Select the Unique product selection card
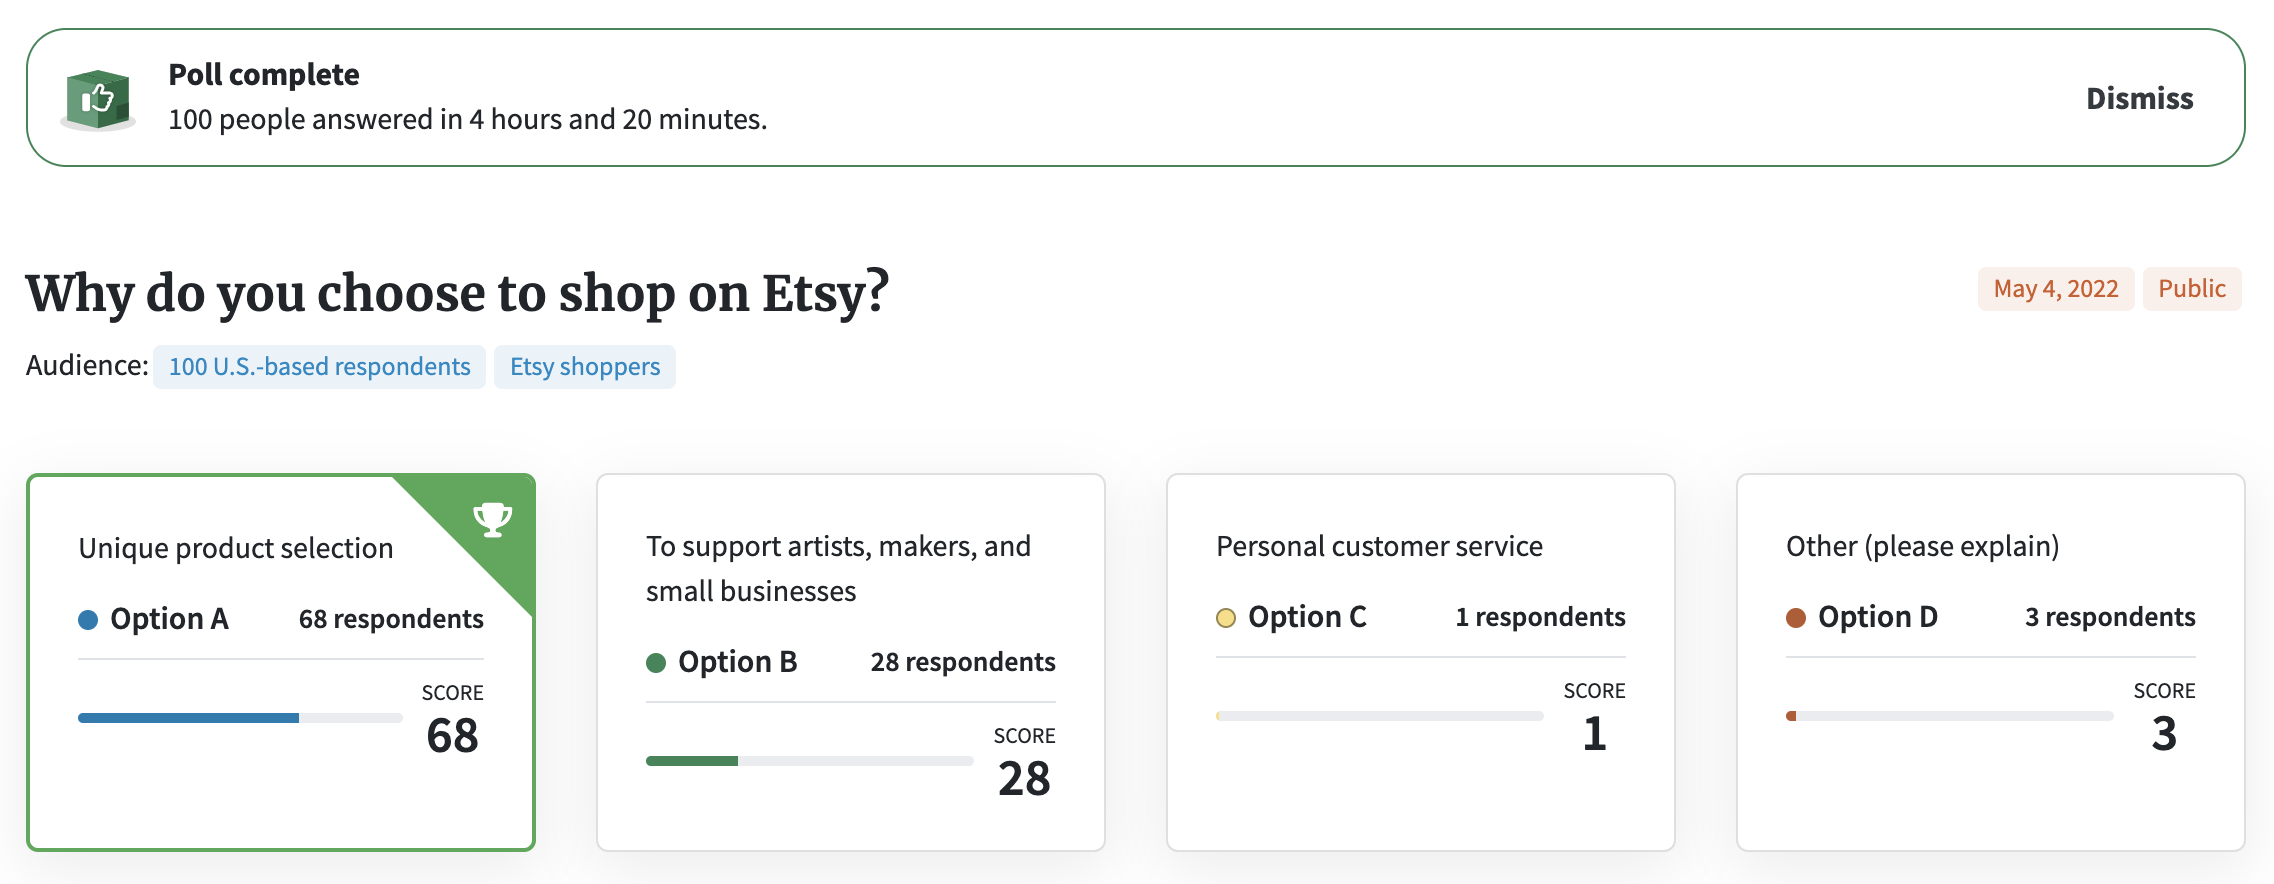 coord(281,662)
